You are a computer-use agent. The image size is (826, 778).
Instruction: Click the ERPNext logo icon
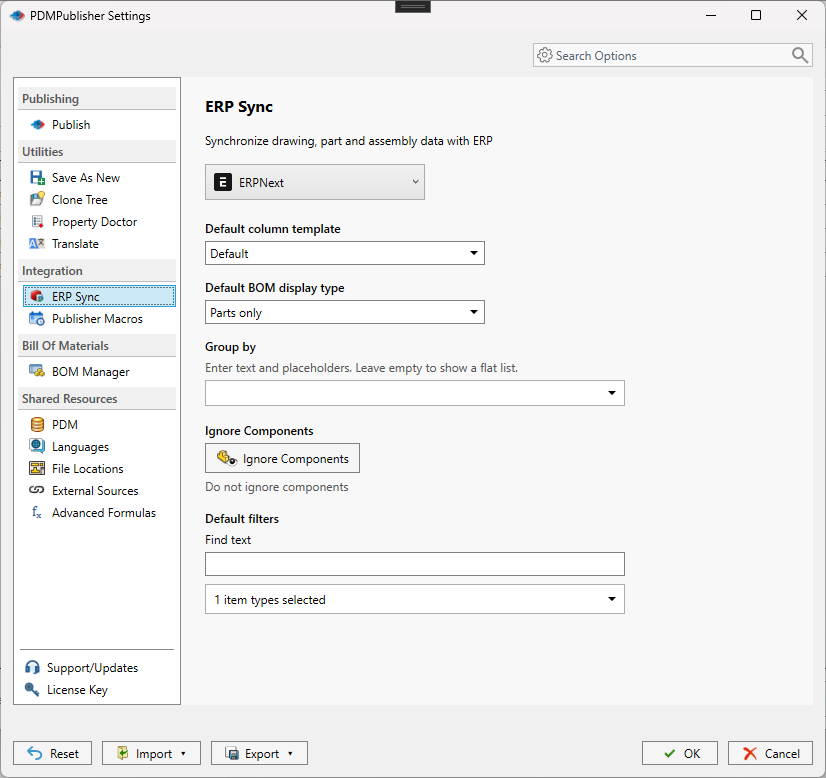click(223, 182)
